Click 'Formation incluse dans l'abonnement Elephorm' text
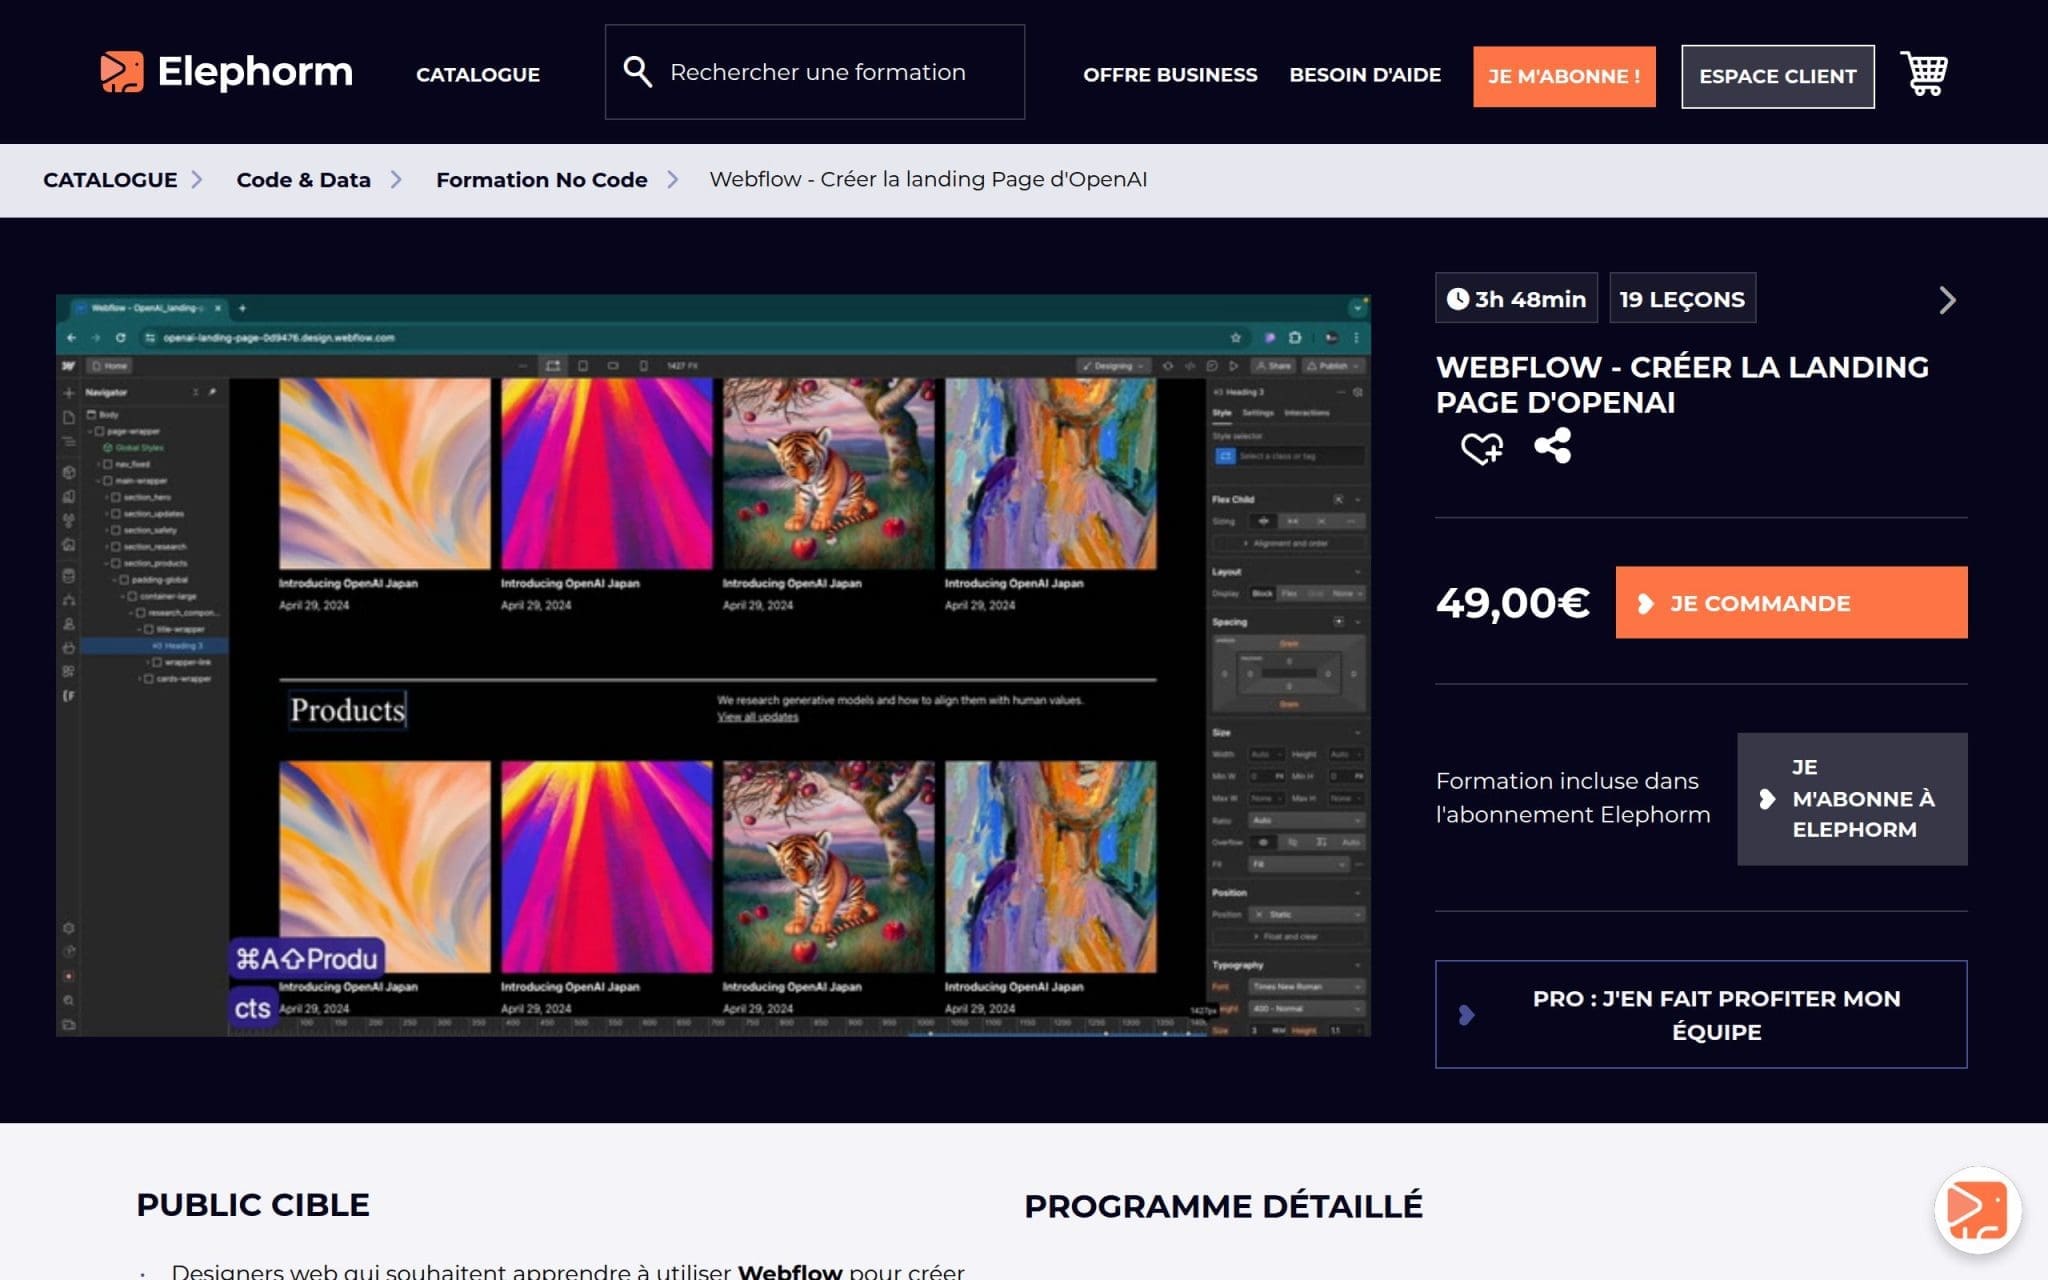The width and height of the screenshot is (2048, 1280). tap(1573, 798)
